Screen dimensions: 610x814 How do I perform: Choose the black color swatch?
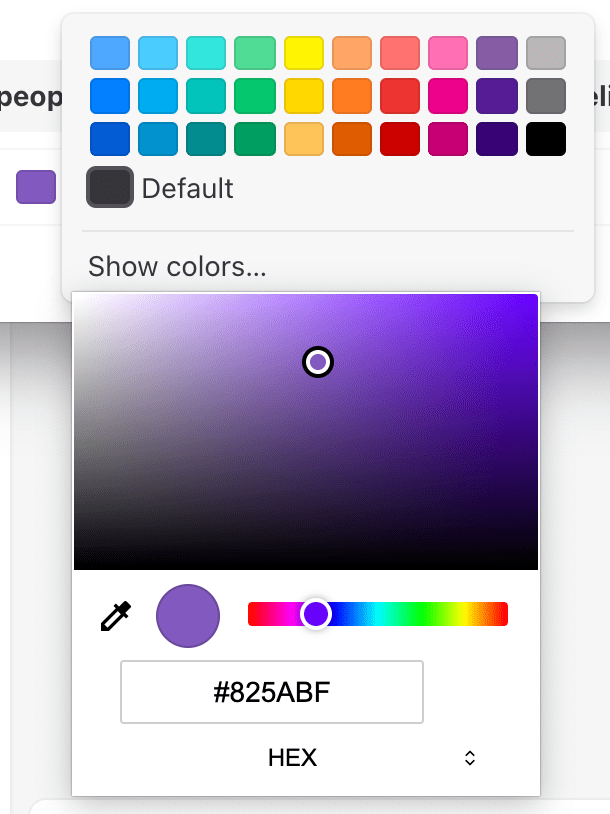click(546, 140)
